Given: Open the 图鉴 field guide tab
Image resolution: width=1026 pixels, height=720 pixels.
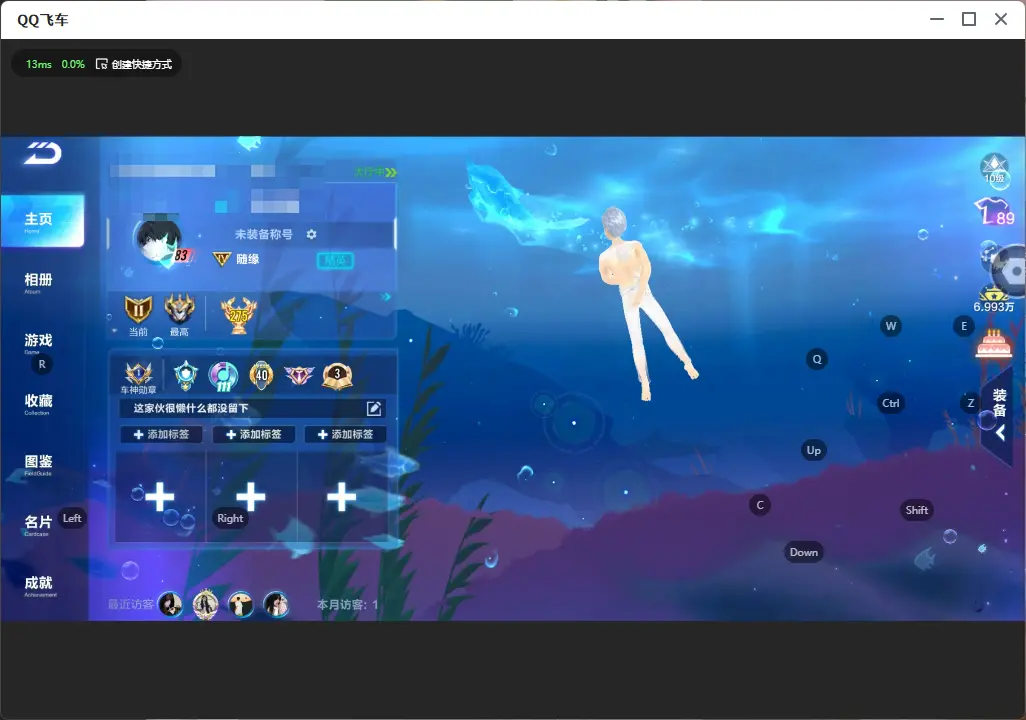Looking at the screenshot, I should coord(38,464).
